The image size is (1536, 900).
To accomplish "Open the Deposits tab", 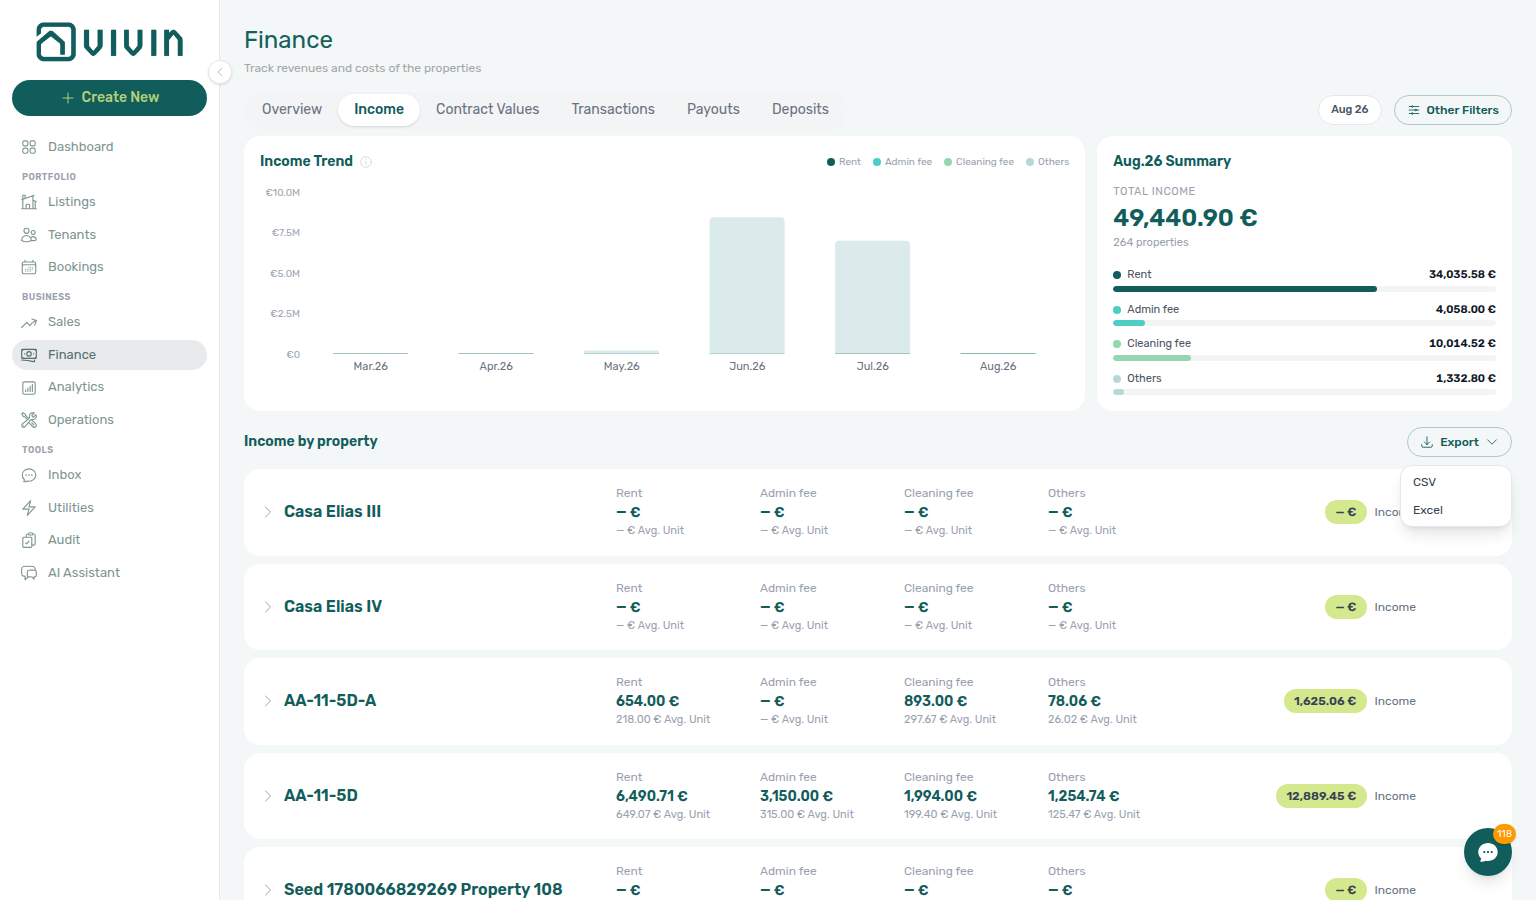I will tap(800, 109).
